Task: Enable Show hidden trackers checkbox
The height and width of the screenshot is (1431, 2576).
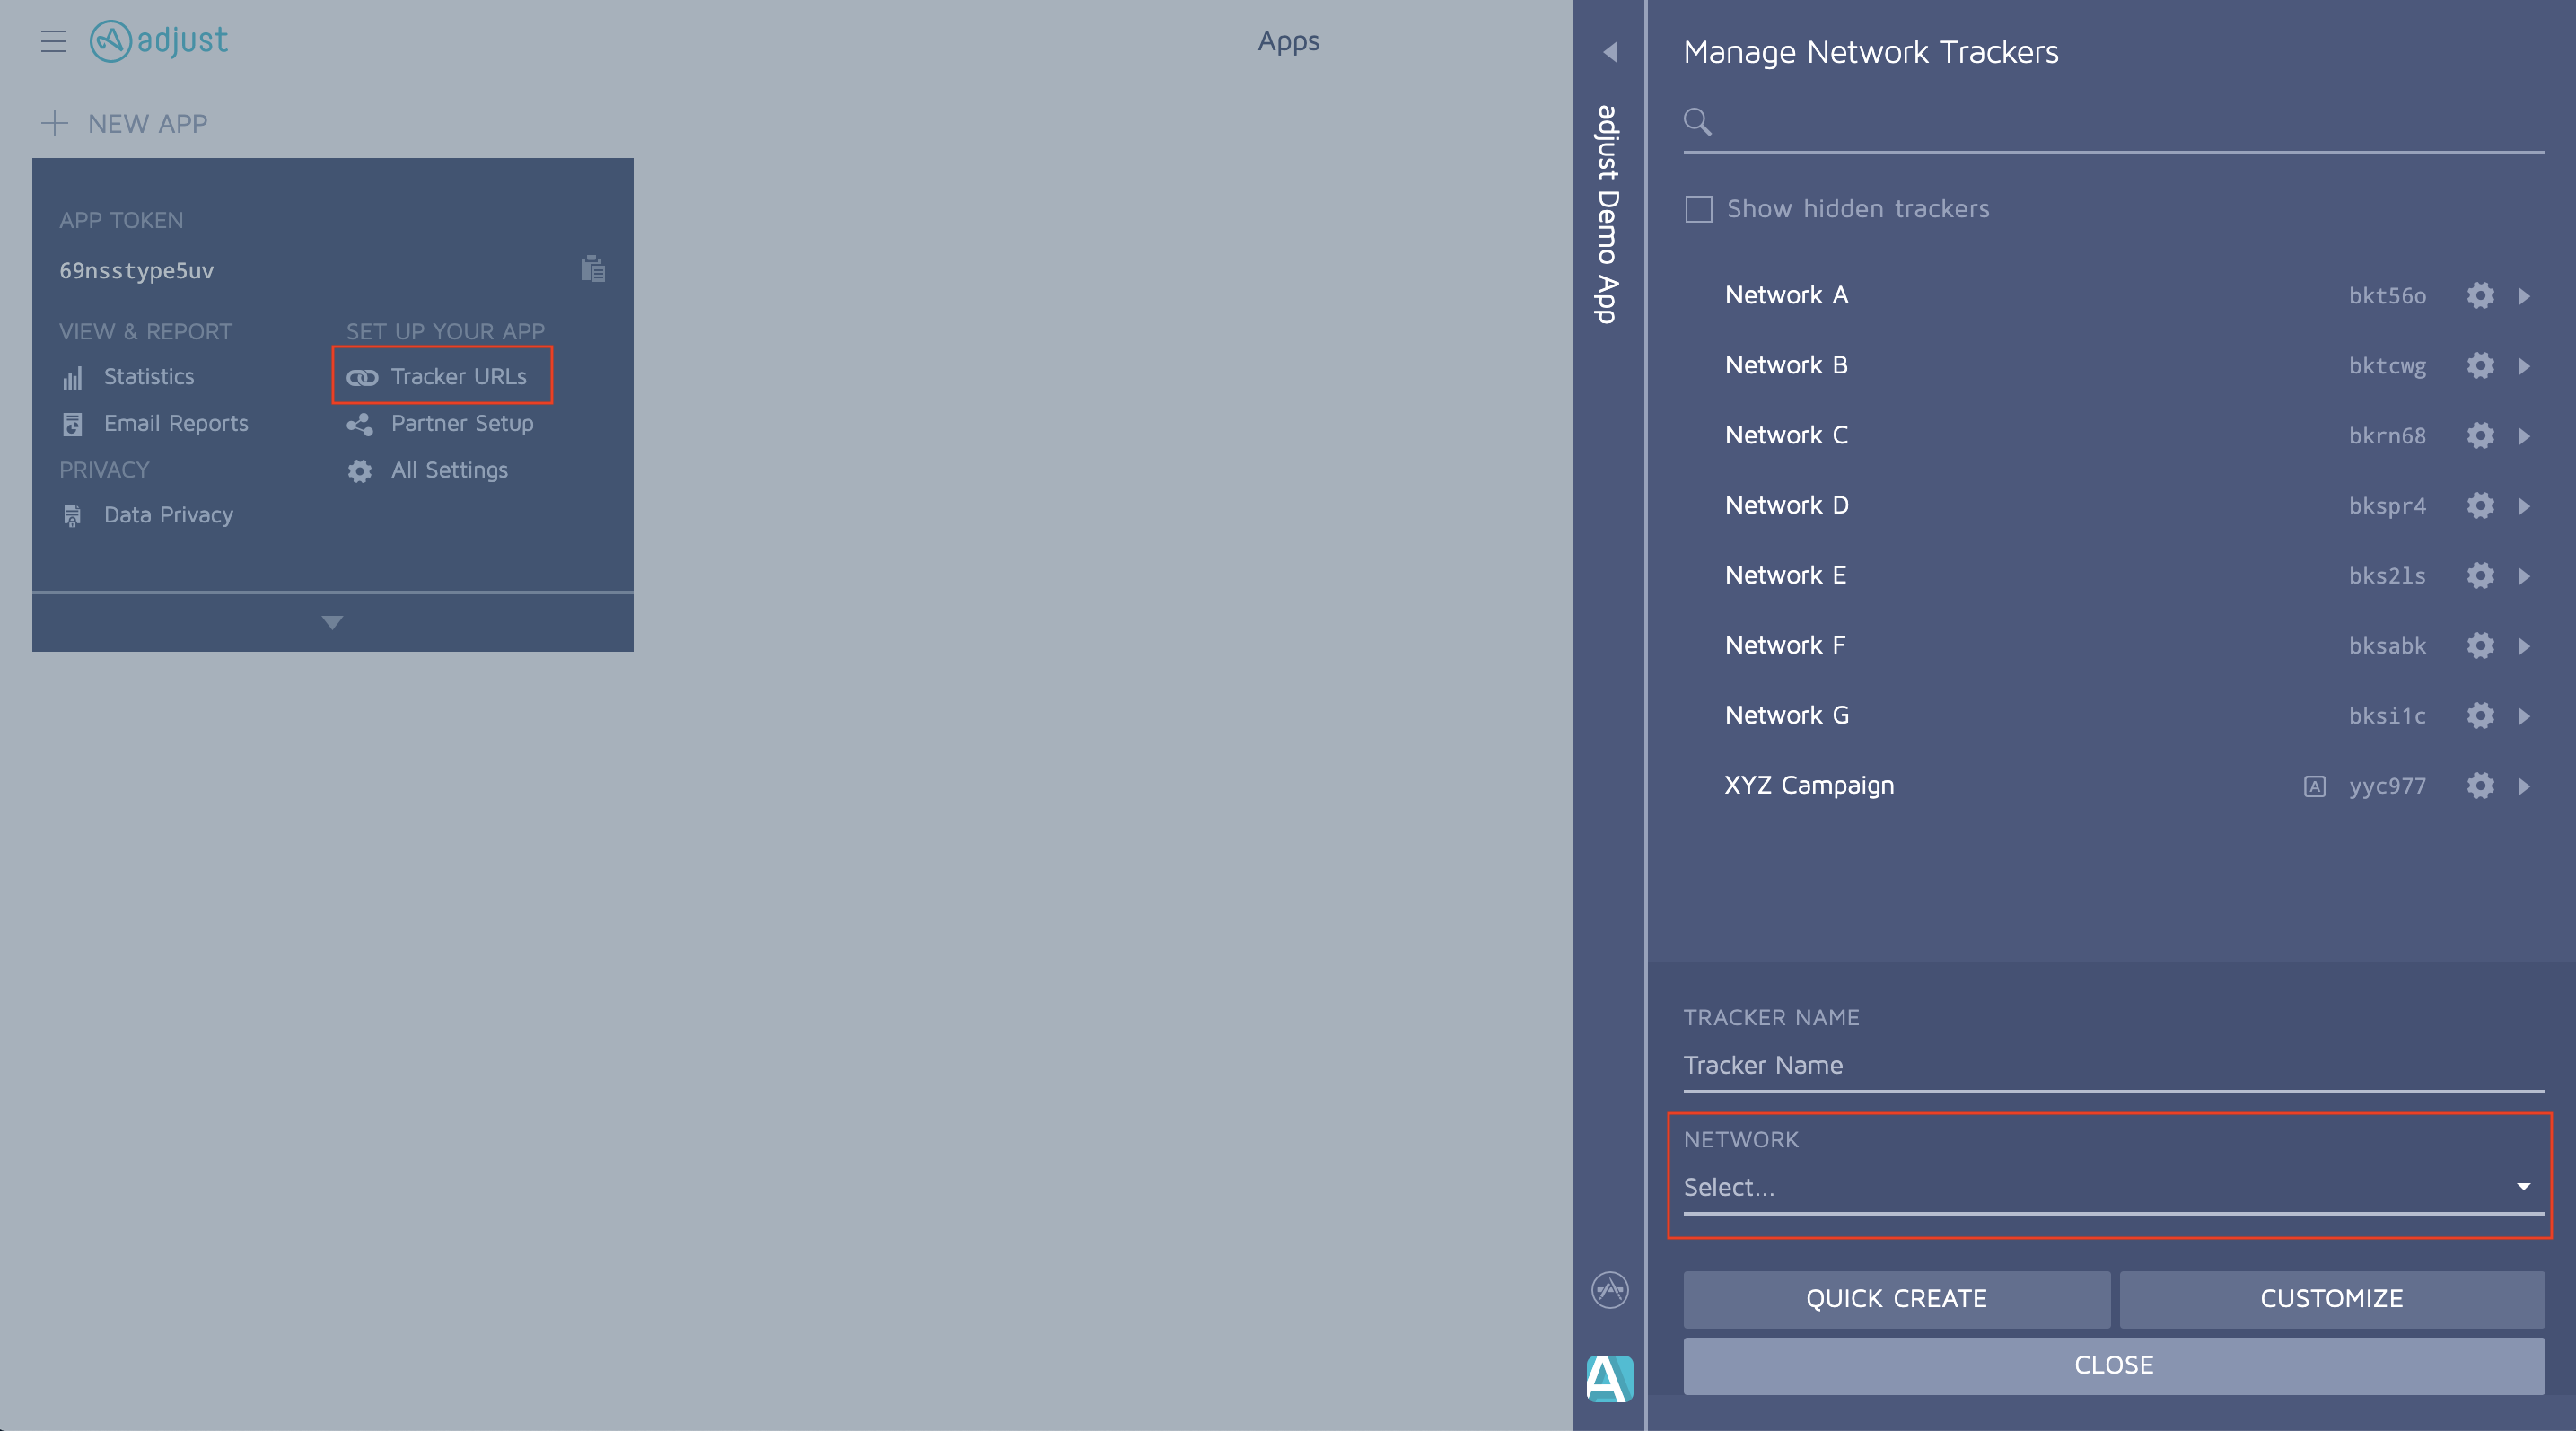Action: (1699, 209)
